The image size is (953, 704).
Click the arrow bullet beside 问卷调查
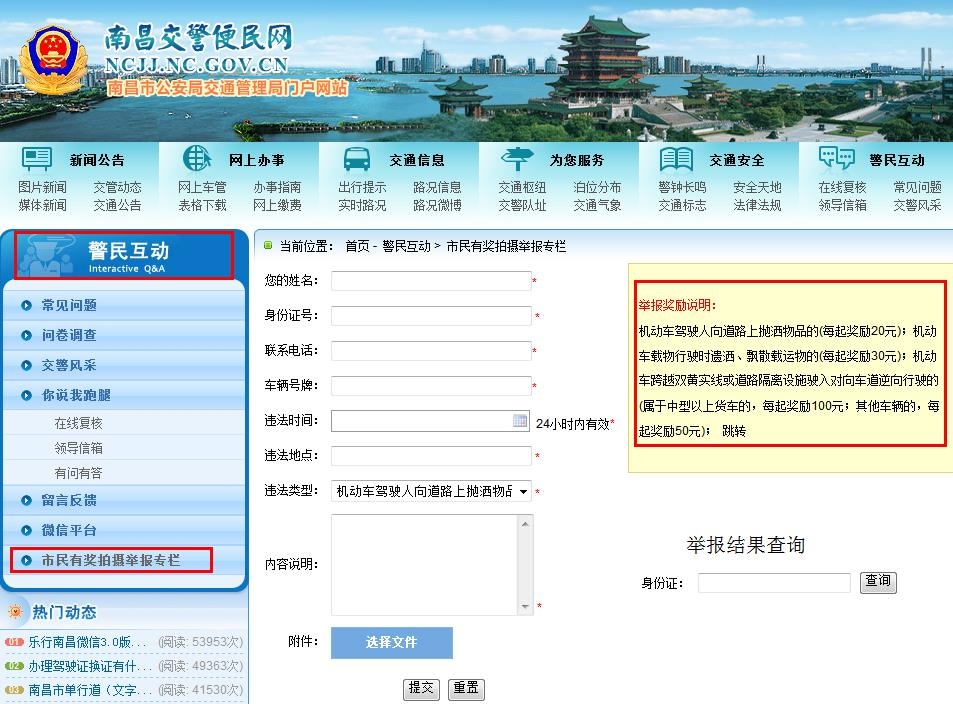click(26, 335)
